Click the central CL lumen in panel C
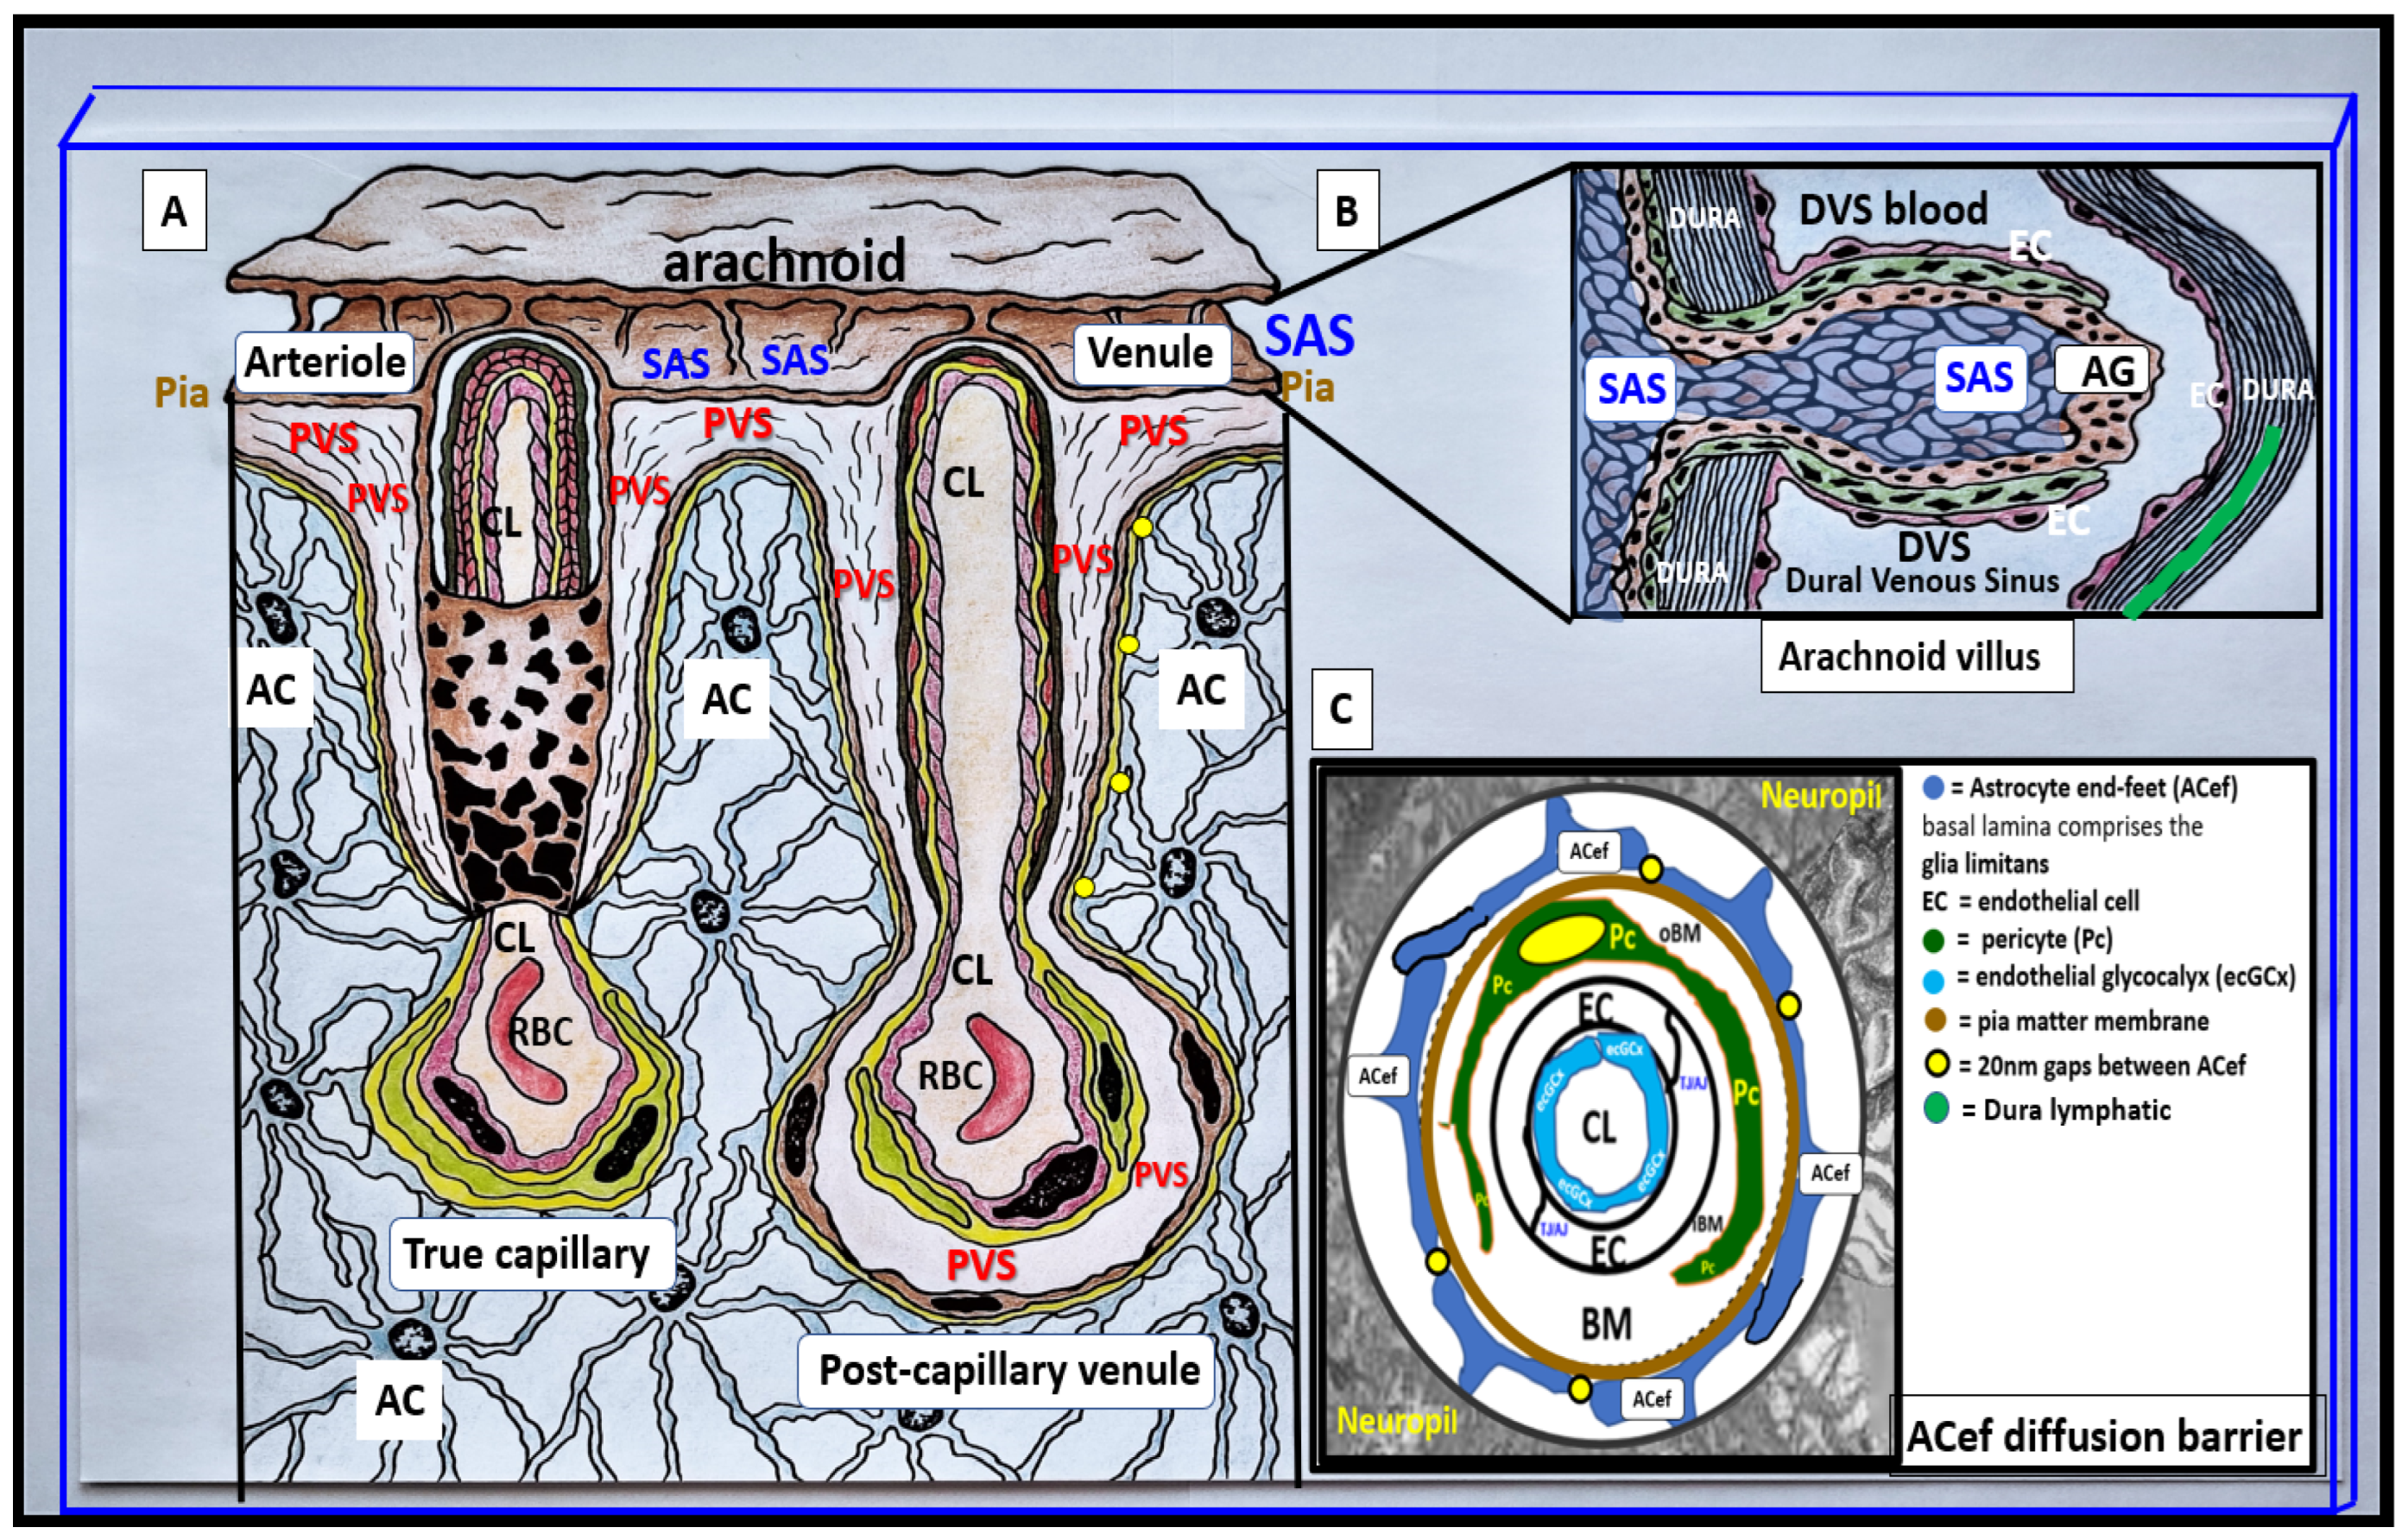The height and width of the screenshot is (1540, 2408). click(1598, 1128)
